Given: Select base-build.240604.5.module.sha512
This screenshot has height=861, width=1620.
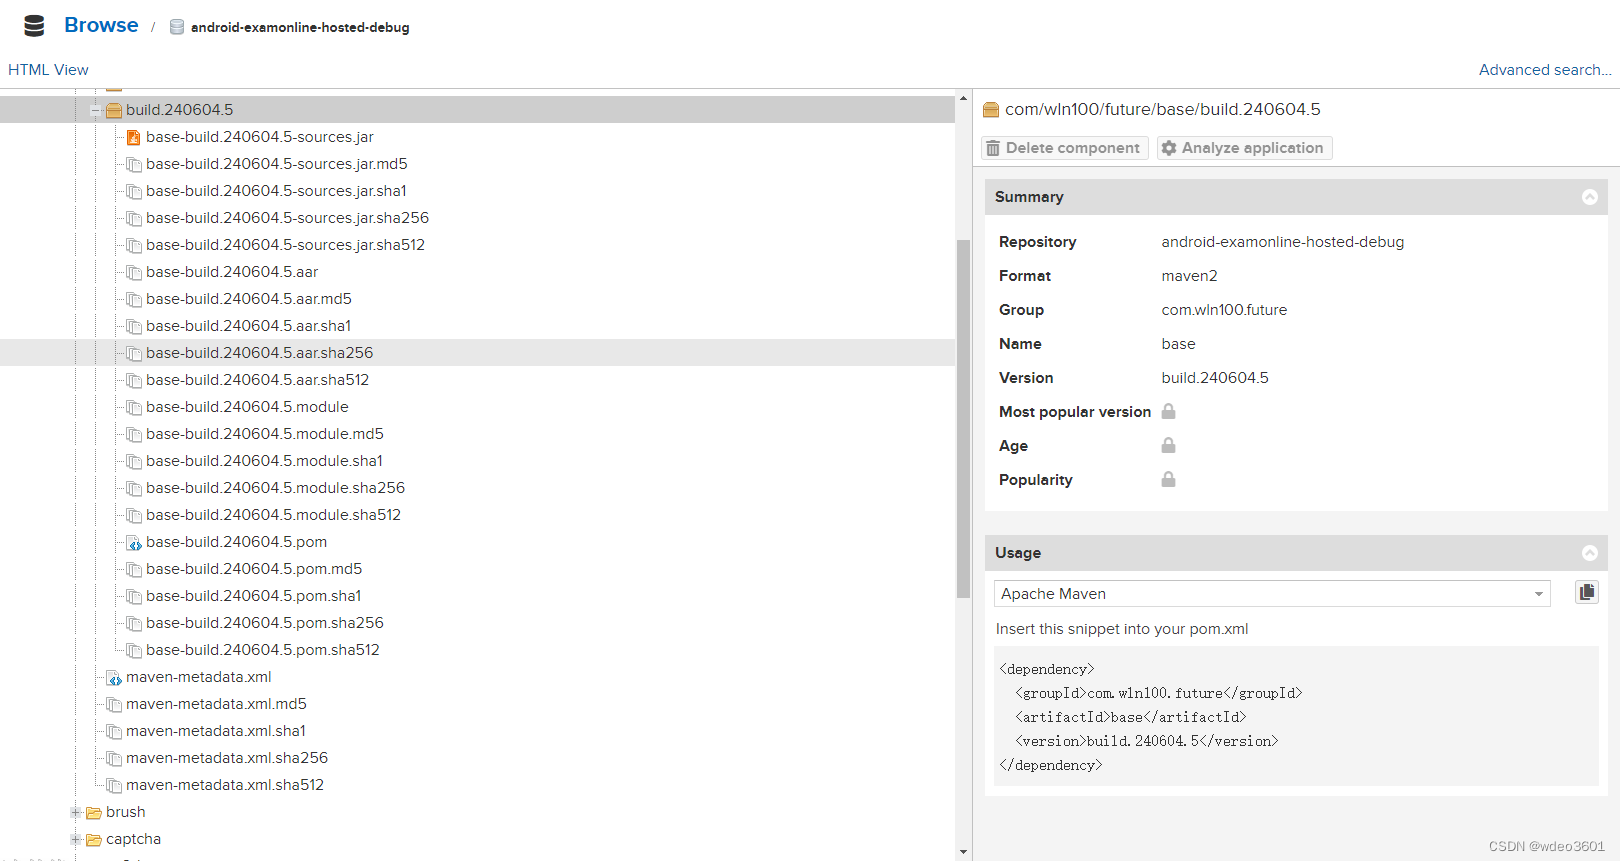Looking at the screenshot, I should (273, 515).
